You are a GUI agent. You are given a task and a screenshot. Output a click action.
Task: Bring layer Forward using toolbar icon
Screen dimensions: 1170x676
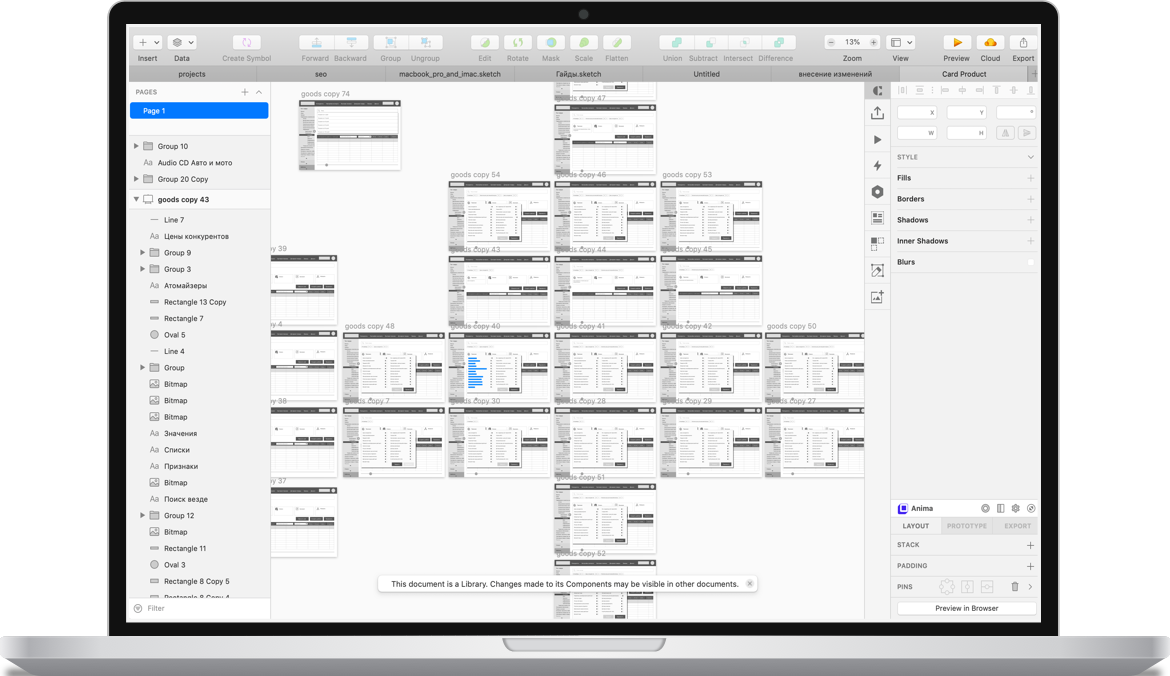[x=316, y=43]
